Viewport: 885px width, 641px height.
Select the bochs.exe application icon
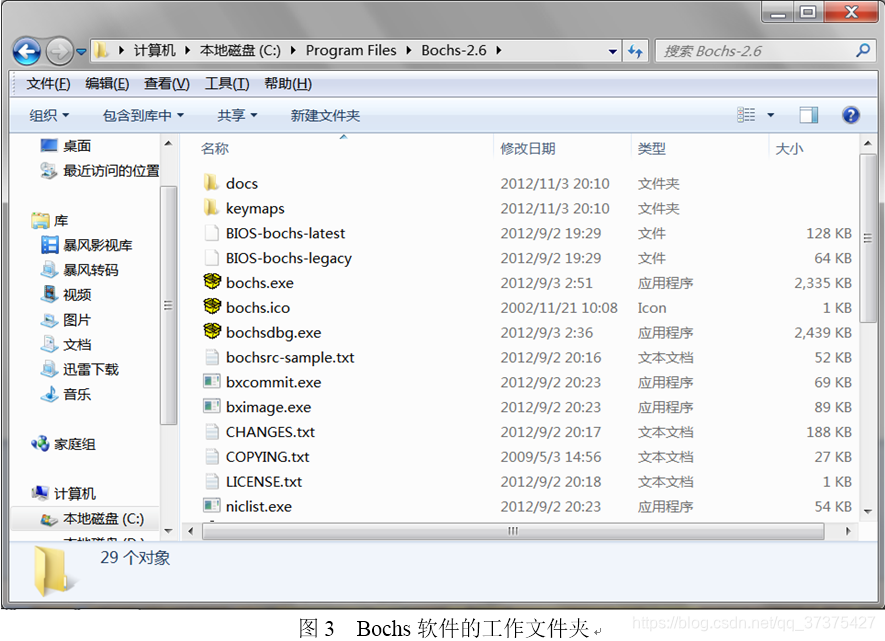[x=212, y=282]
